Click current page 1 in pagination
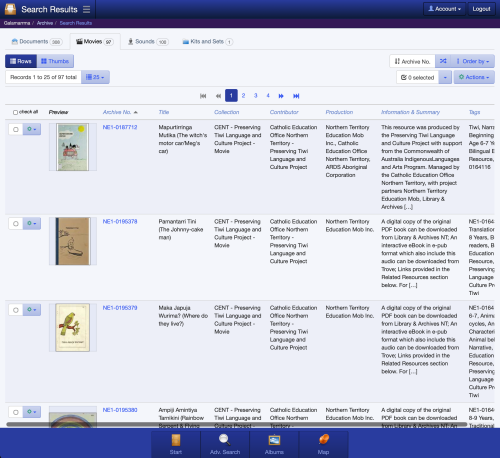Viewport: 500px width, 458px height. pyautogui.click(x=231, y=96)
